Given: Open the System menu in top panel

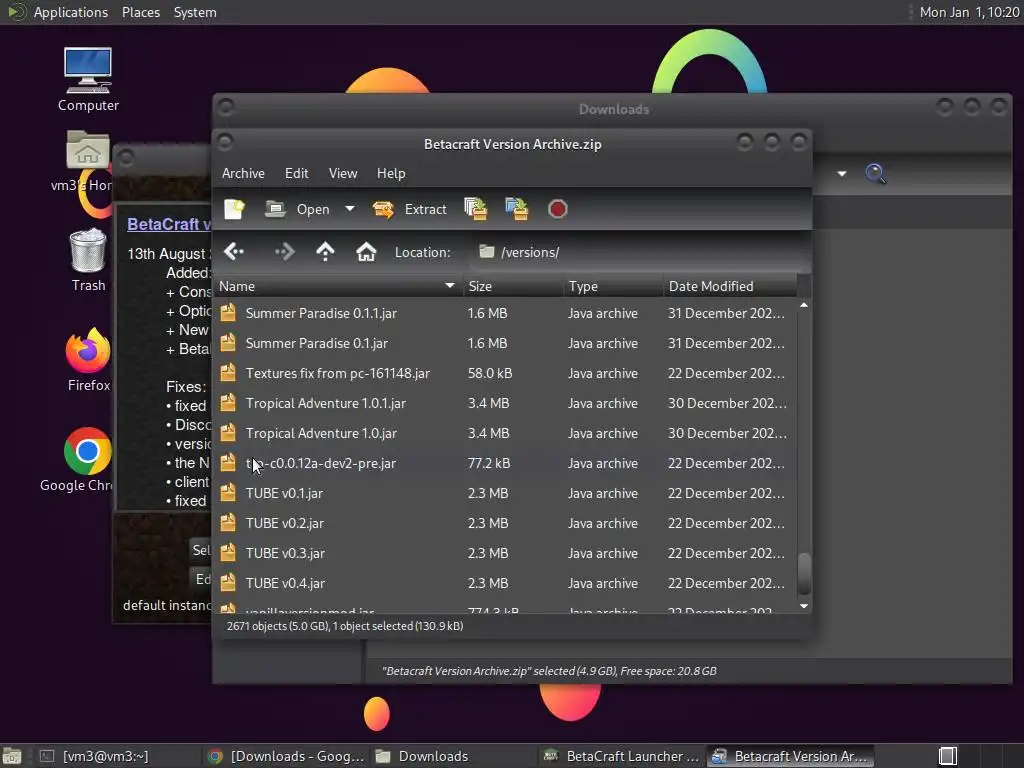Looking at the screenshot, I should (195, 12).
